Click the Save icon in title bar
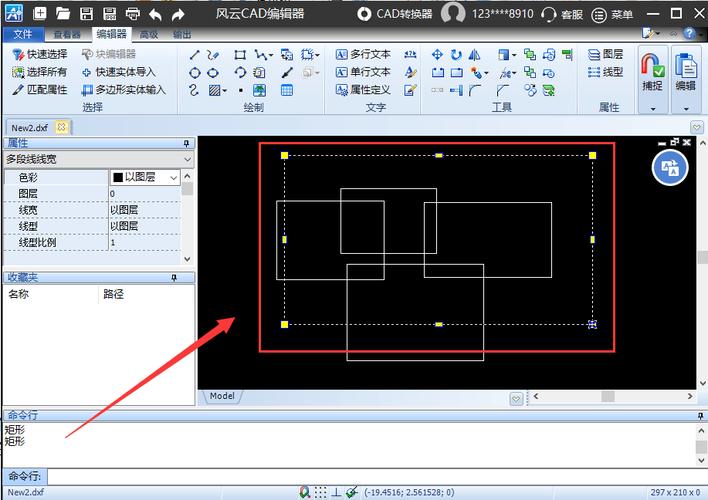 (87, 14)
